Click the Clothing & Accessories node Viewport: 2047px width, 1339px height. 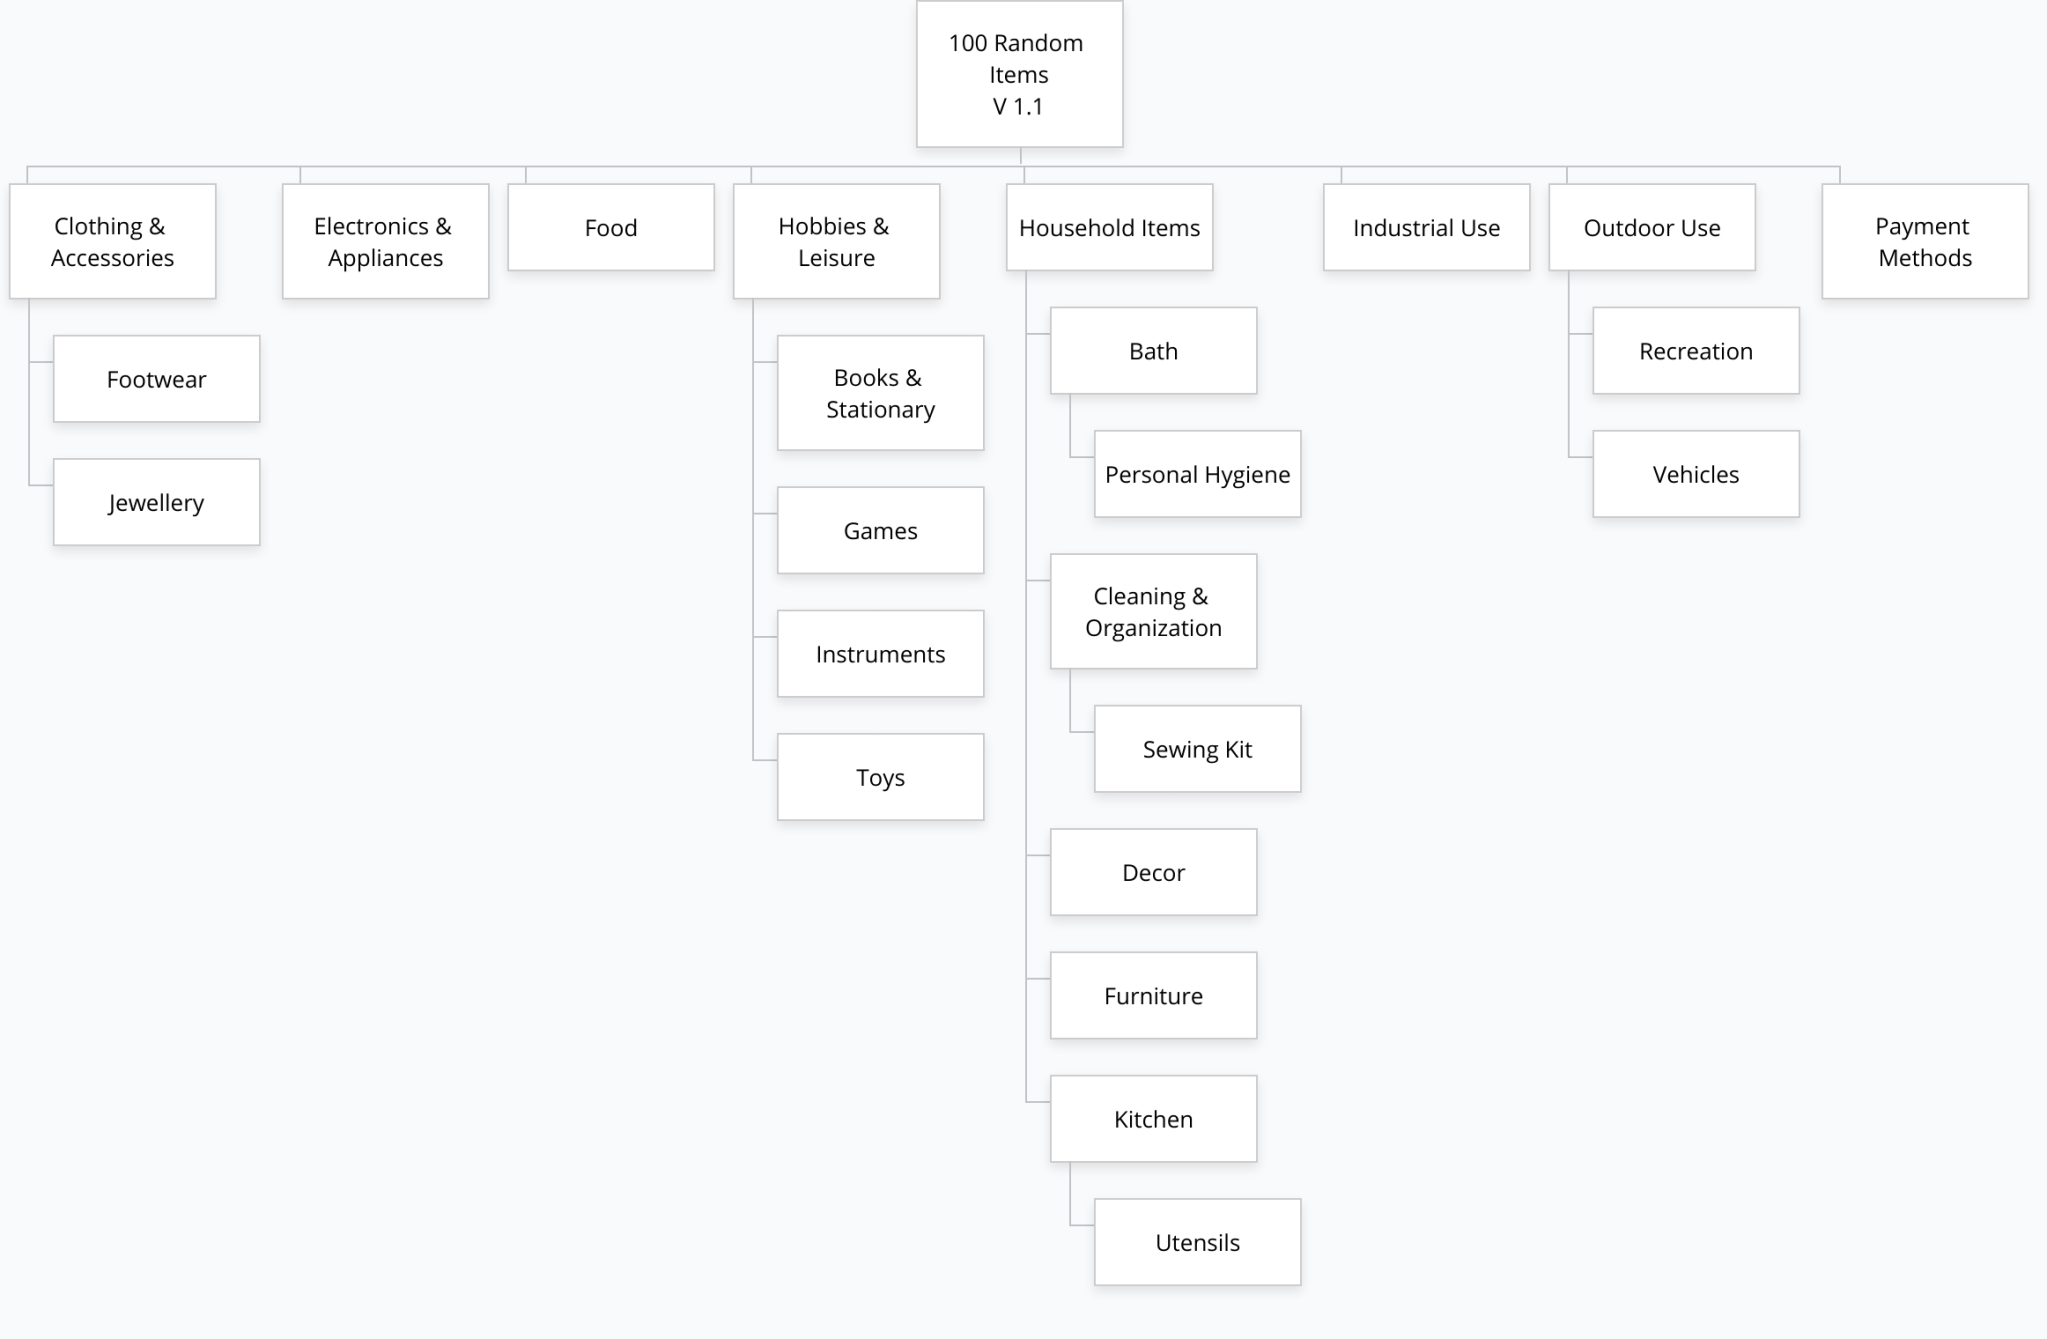(x=113, y=241)
